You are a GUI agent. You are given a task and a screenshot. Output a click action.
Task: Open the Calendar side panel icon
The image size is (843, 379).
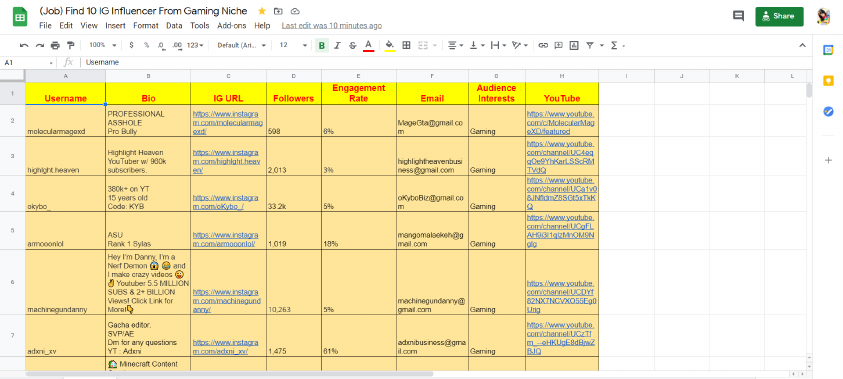coord(828,50)
